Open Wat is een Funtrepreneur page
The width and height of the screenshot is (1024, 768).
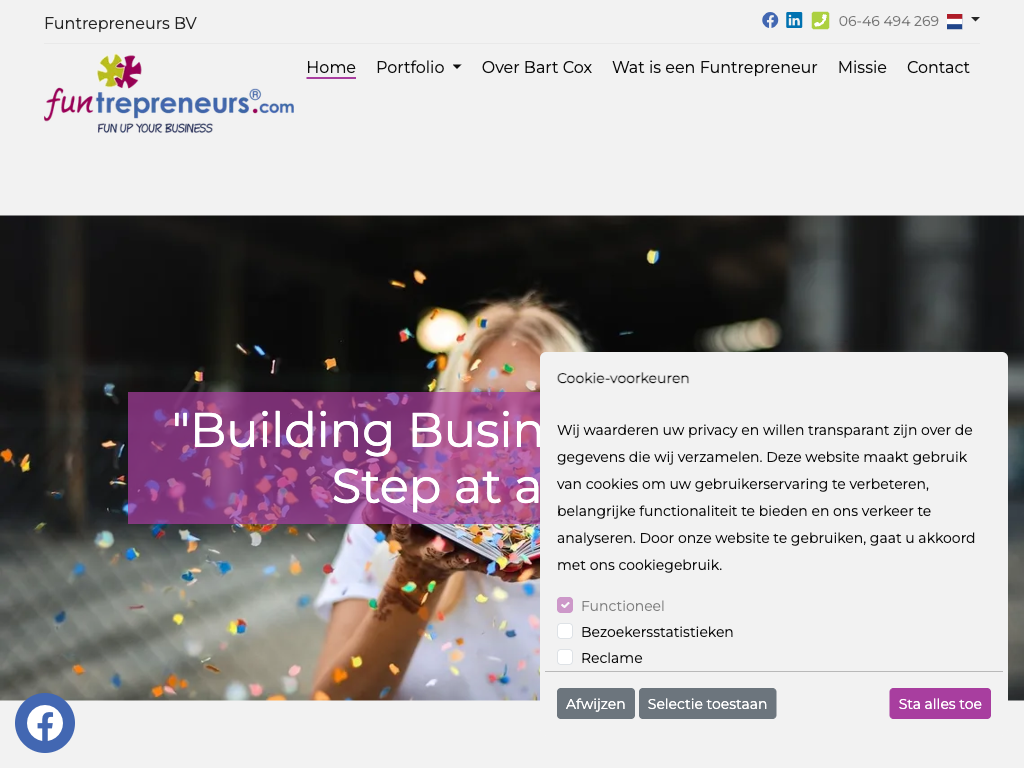[714, 67]
